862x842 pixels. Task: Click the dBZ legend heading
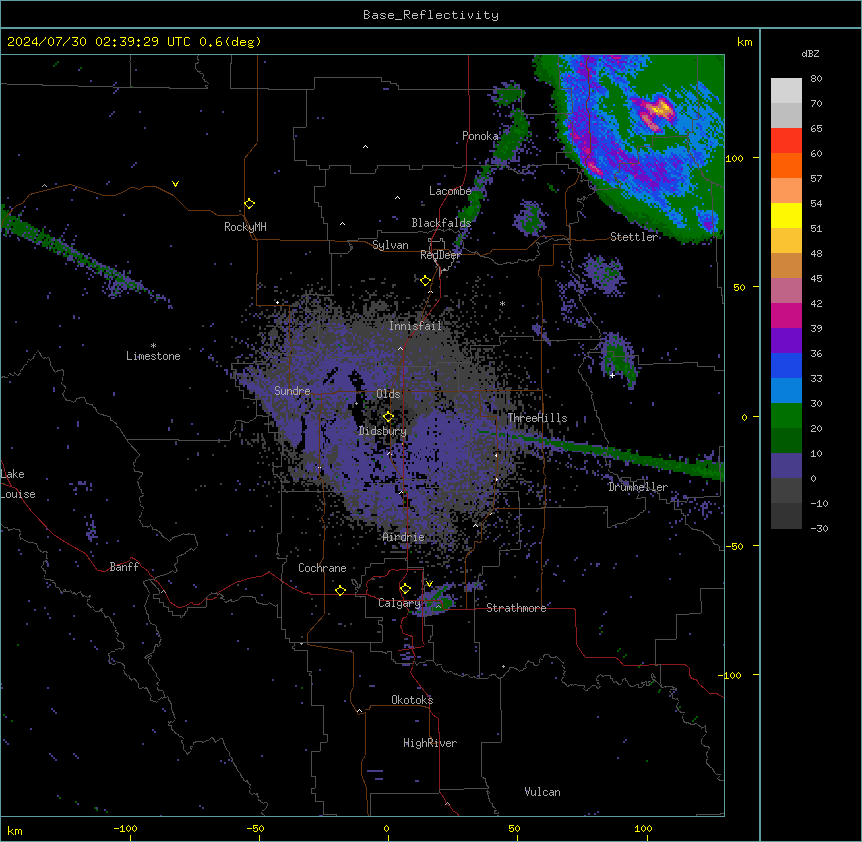coord(810,54)
